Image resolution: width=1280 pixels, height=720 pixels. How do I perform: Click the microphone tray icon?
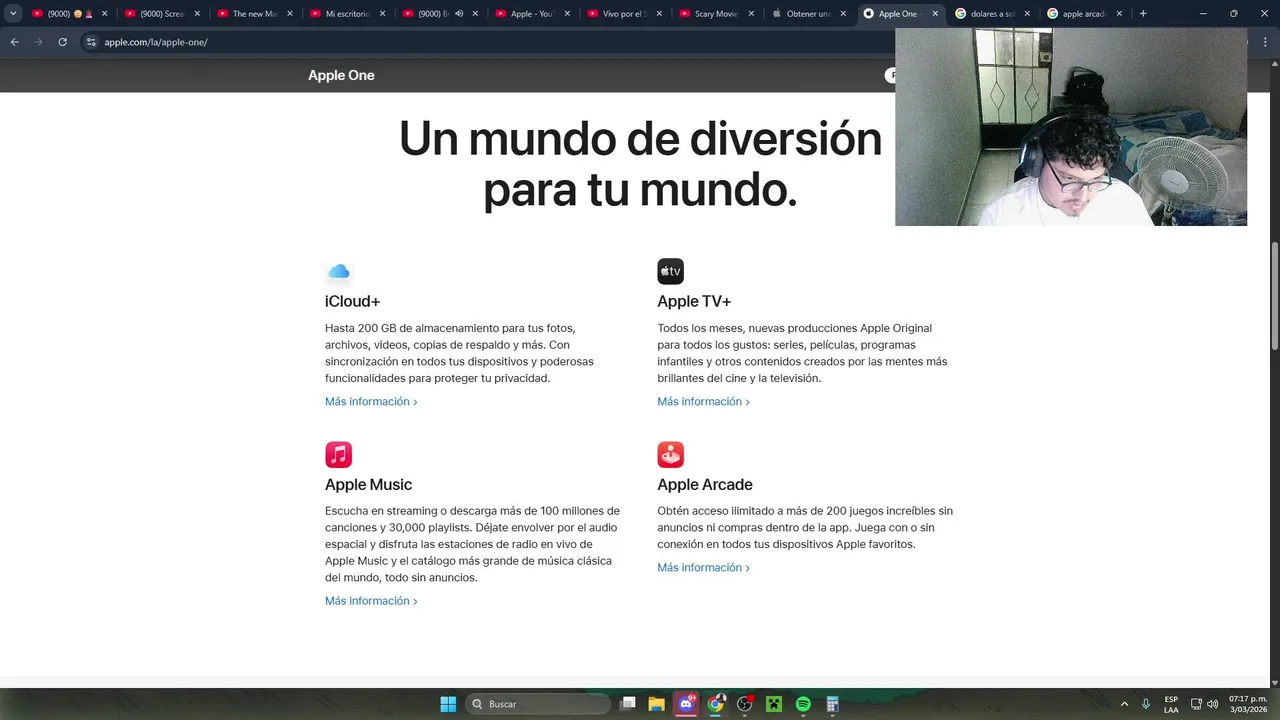[x=1146, y=704]
